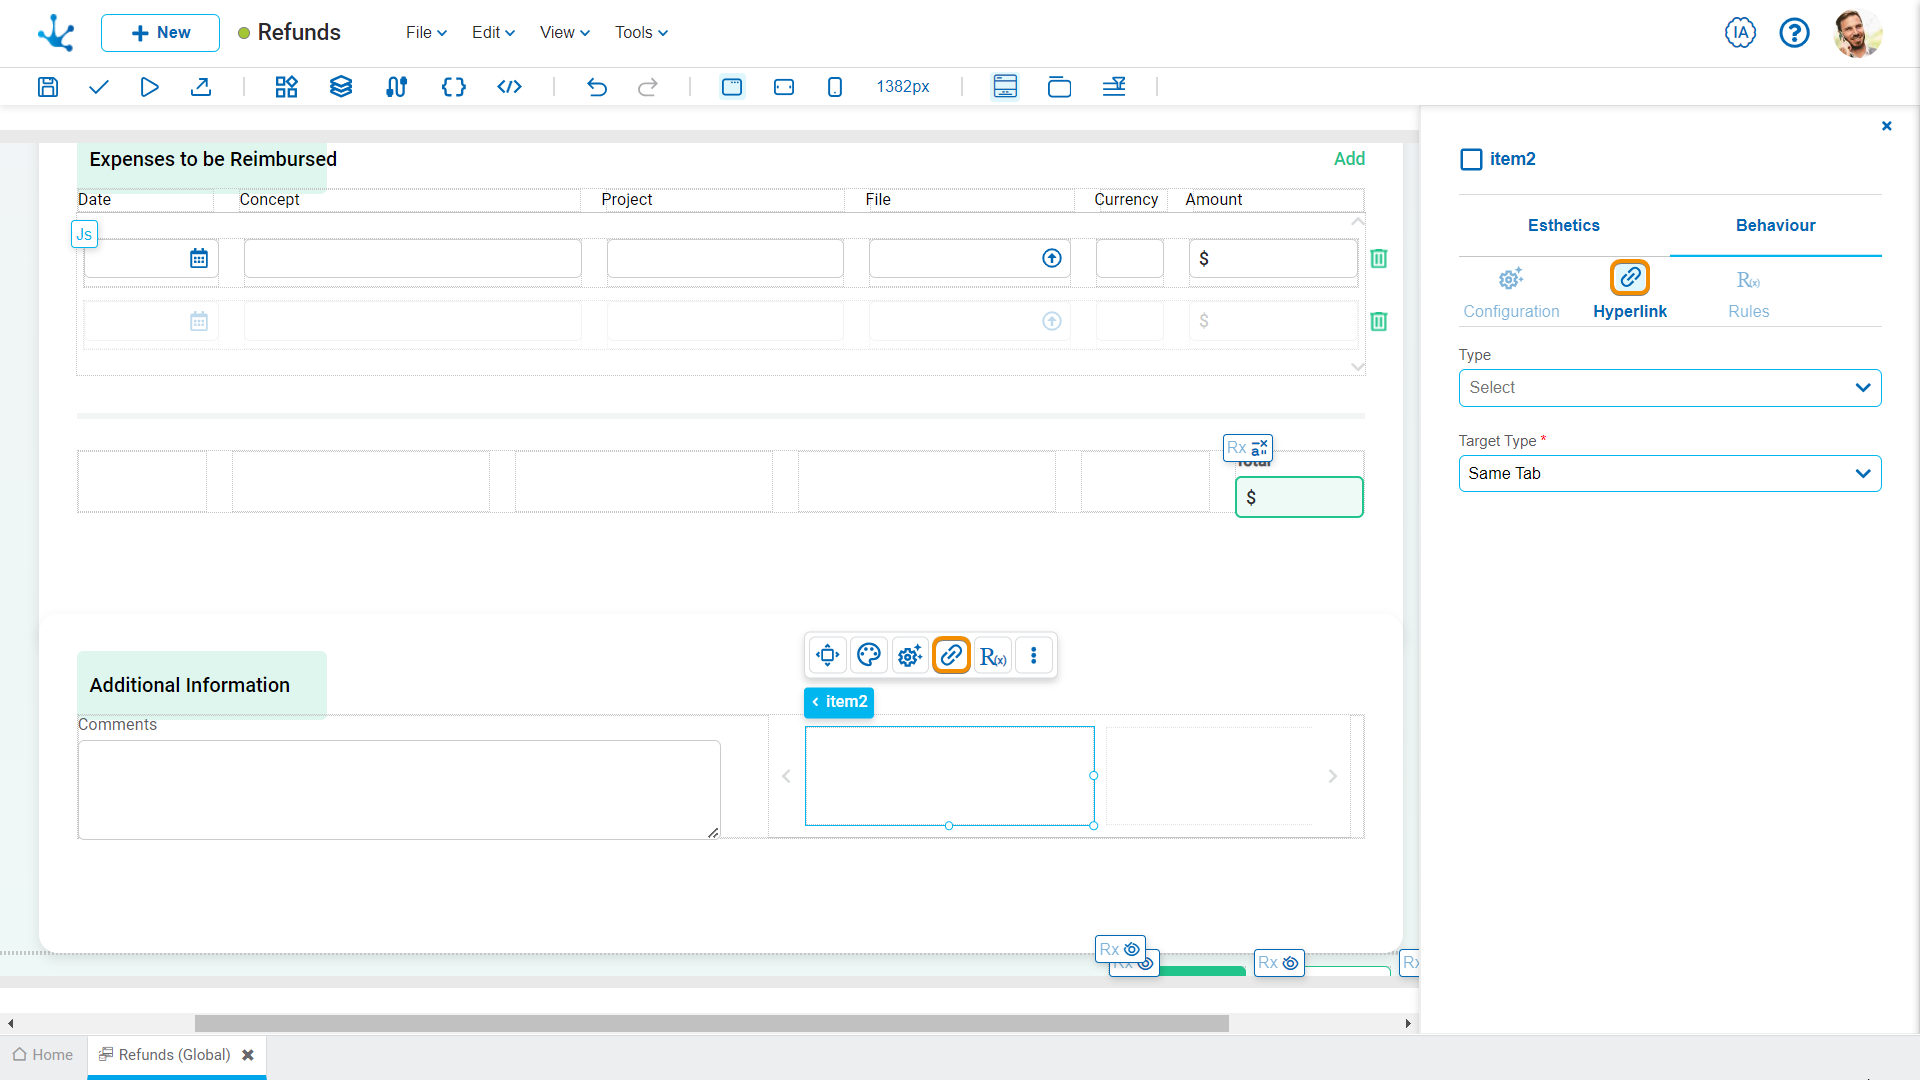Open the File menu
Screen dimensions: 1920x1080
(419, 32)
